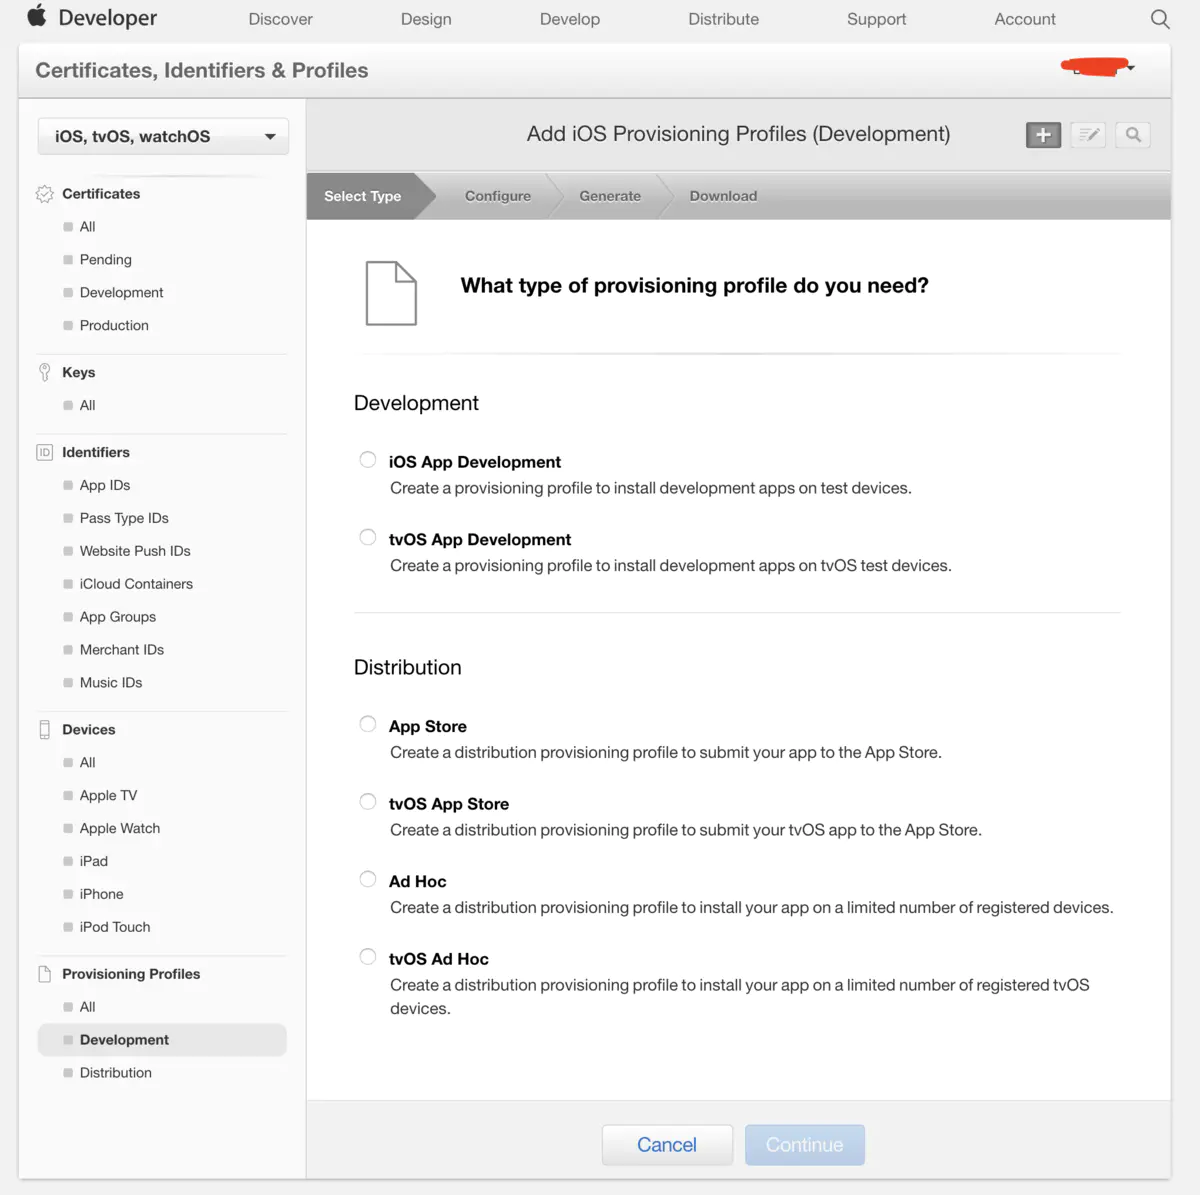This screenshot has width=1200, height=1195.
Task: Select iOS App Development radio button
Action: coord(368,460)
